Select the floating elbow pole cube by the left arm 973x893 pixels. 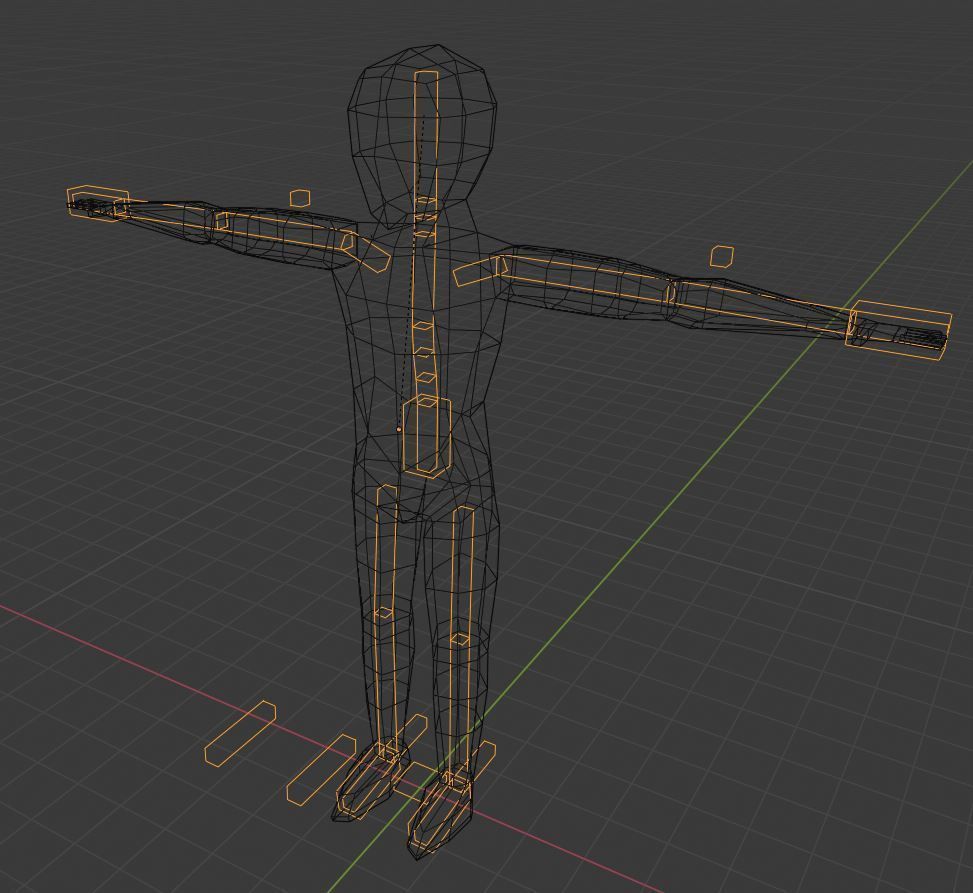722,256
